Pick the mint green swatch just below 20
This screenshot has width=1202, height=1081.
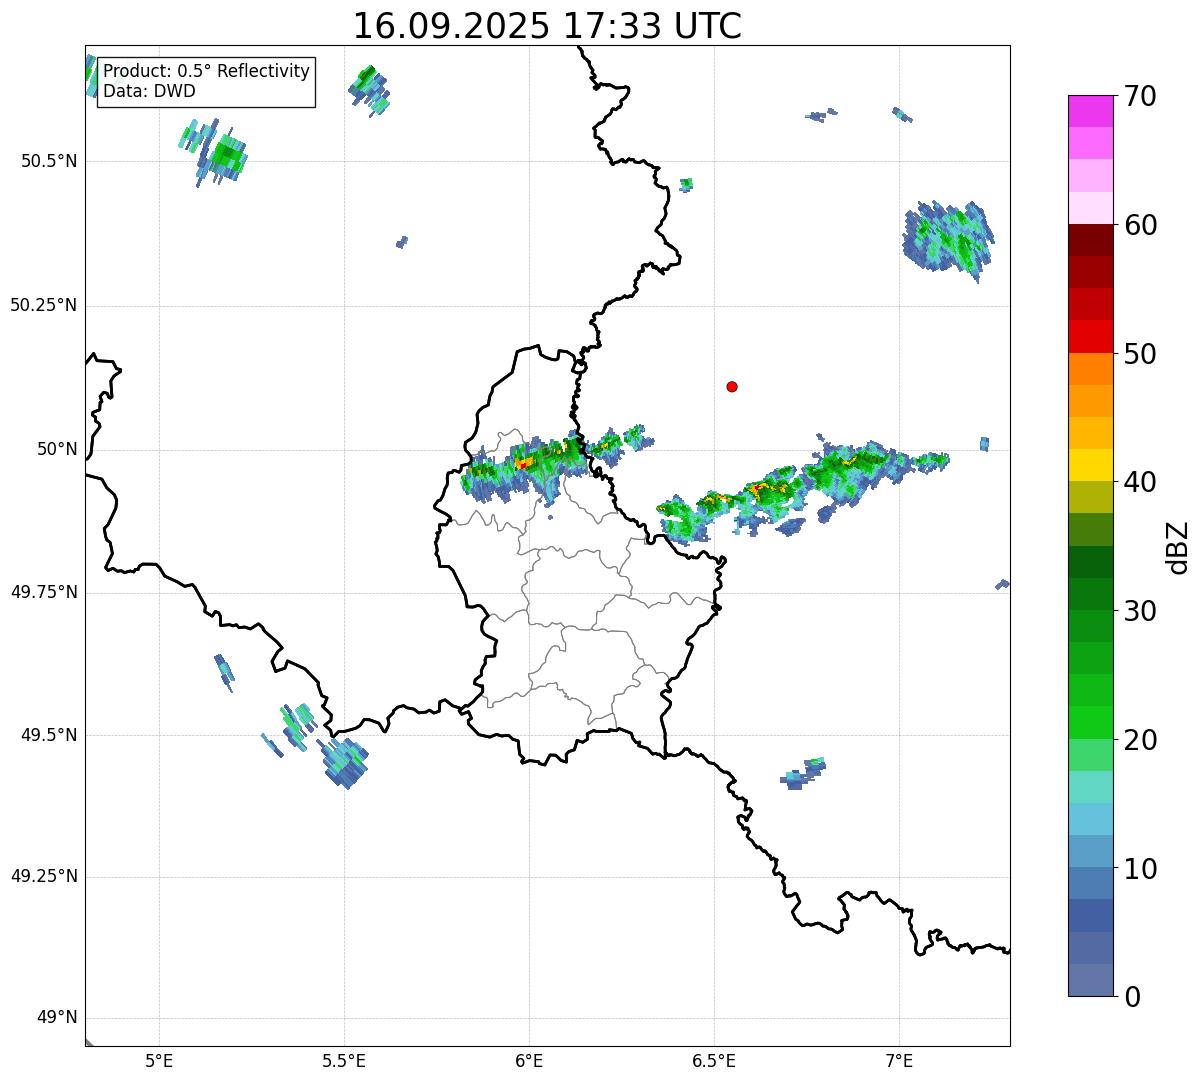point(1090,755)
